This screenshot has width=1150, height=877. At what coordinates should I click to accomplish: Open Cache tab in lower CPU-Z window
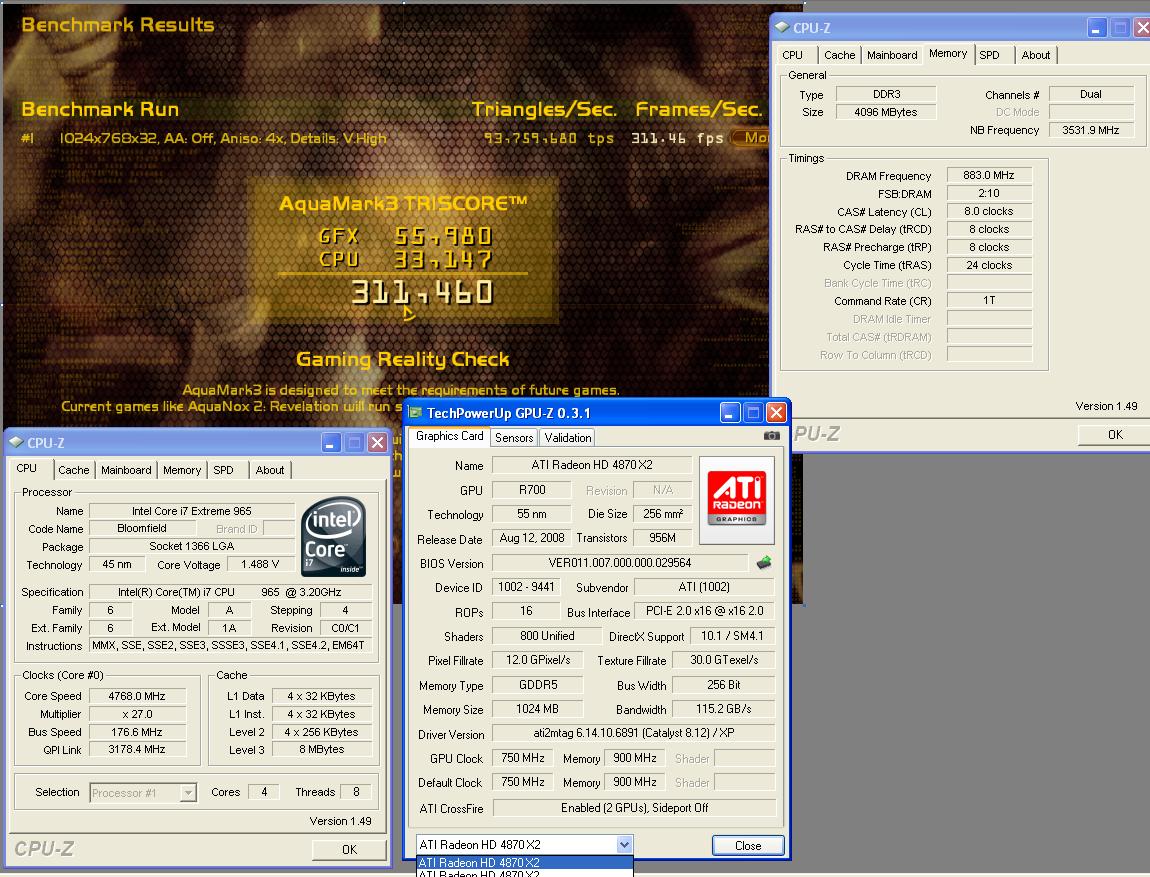(74, 470)
